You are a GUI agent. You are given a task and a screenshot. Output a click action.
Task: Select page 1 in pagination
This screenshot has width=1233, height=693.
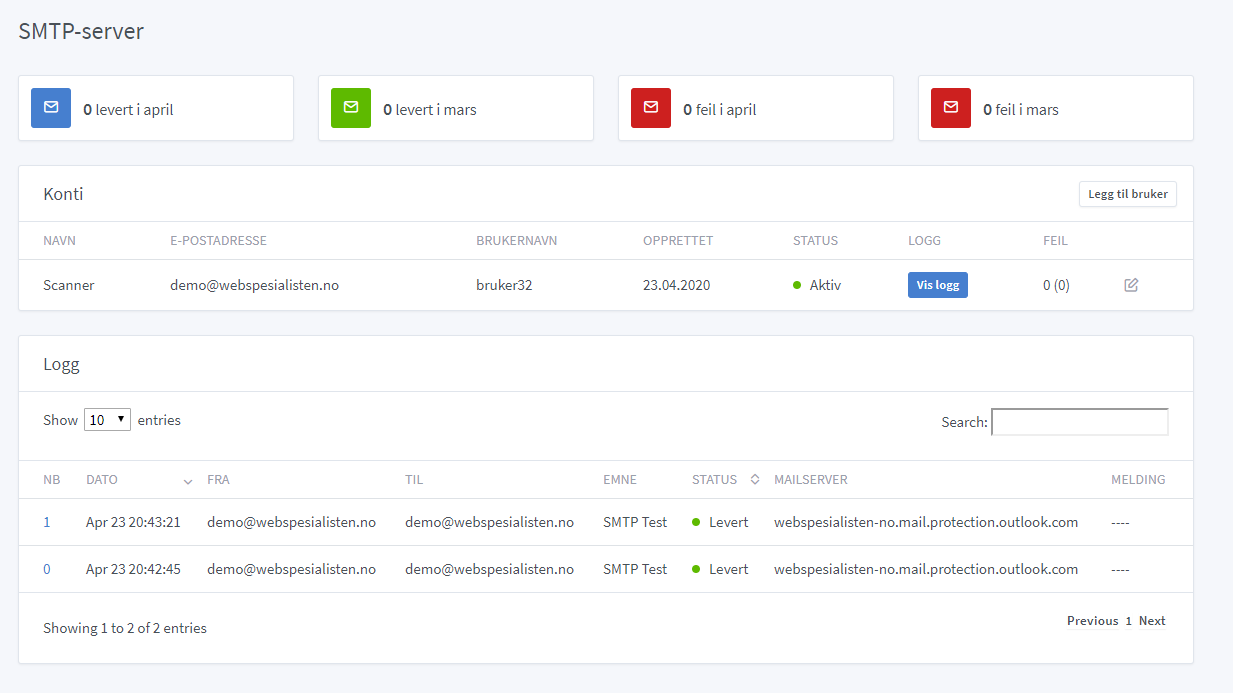(x=1128, y=621)
